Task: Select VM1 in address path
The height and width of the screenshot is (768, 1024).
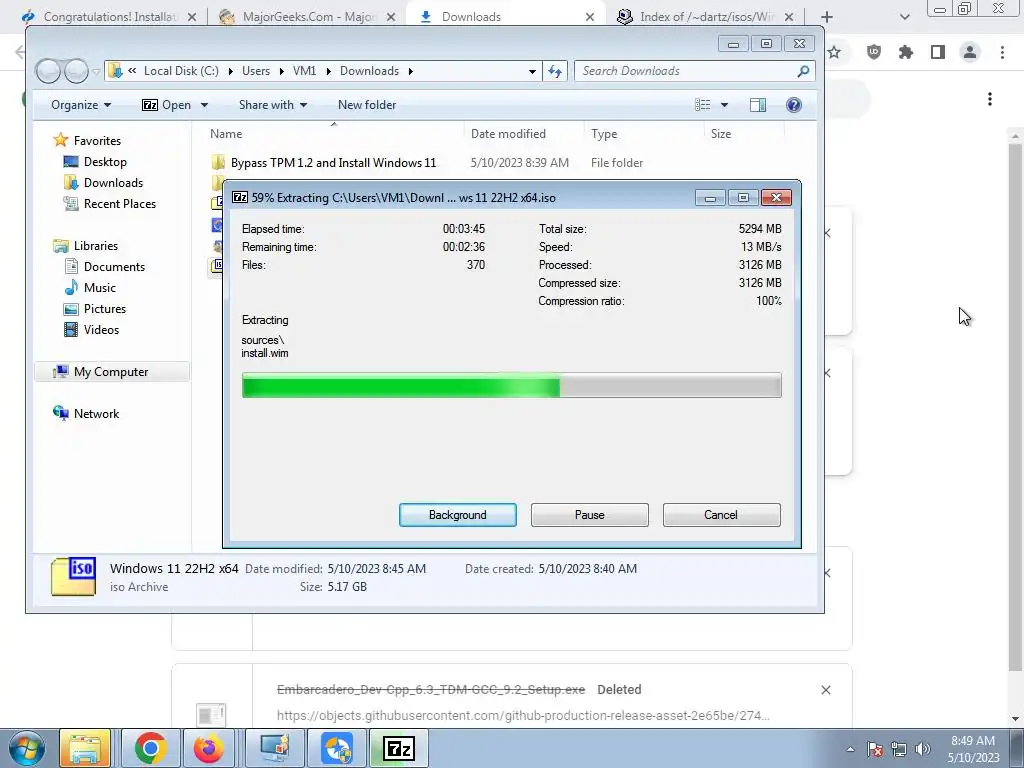Action: click(304, 71)
